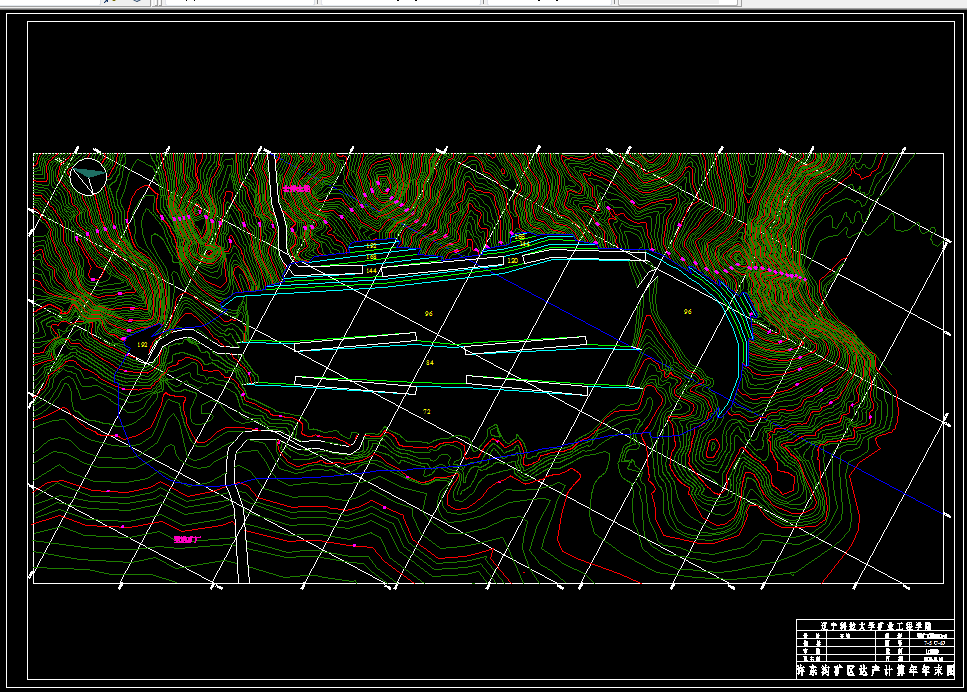
Task: Select the '192' elevation label near the west road
Action: 142,345
